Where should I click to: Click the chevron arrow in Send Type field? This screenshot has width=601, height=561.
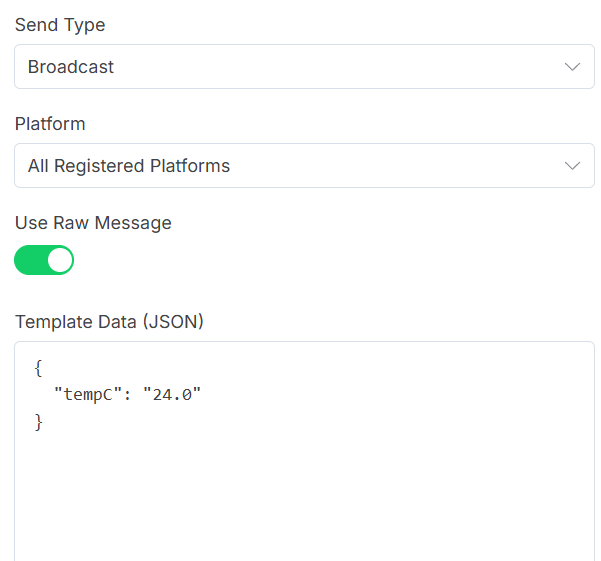click(x=572, y=67)
